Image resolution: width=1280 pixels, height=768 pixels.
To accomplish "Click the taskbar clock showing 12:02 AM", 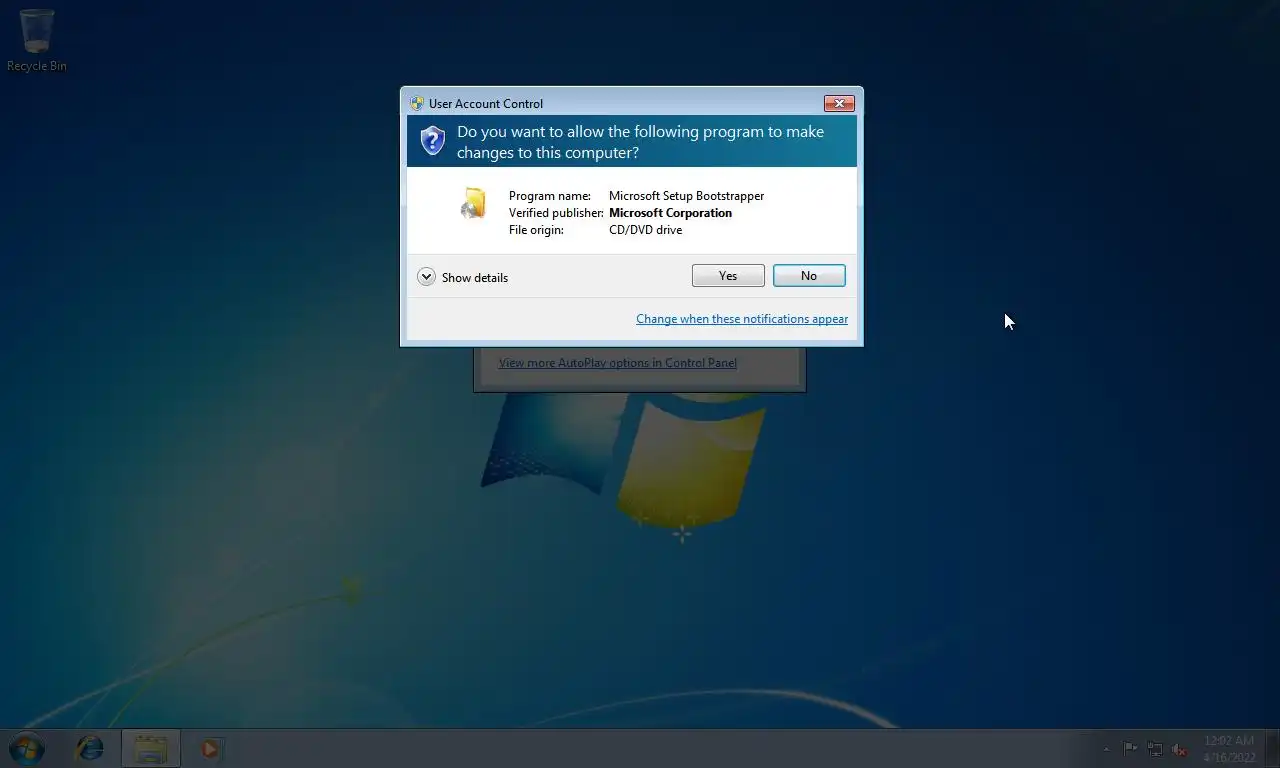I will 1229,749.
